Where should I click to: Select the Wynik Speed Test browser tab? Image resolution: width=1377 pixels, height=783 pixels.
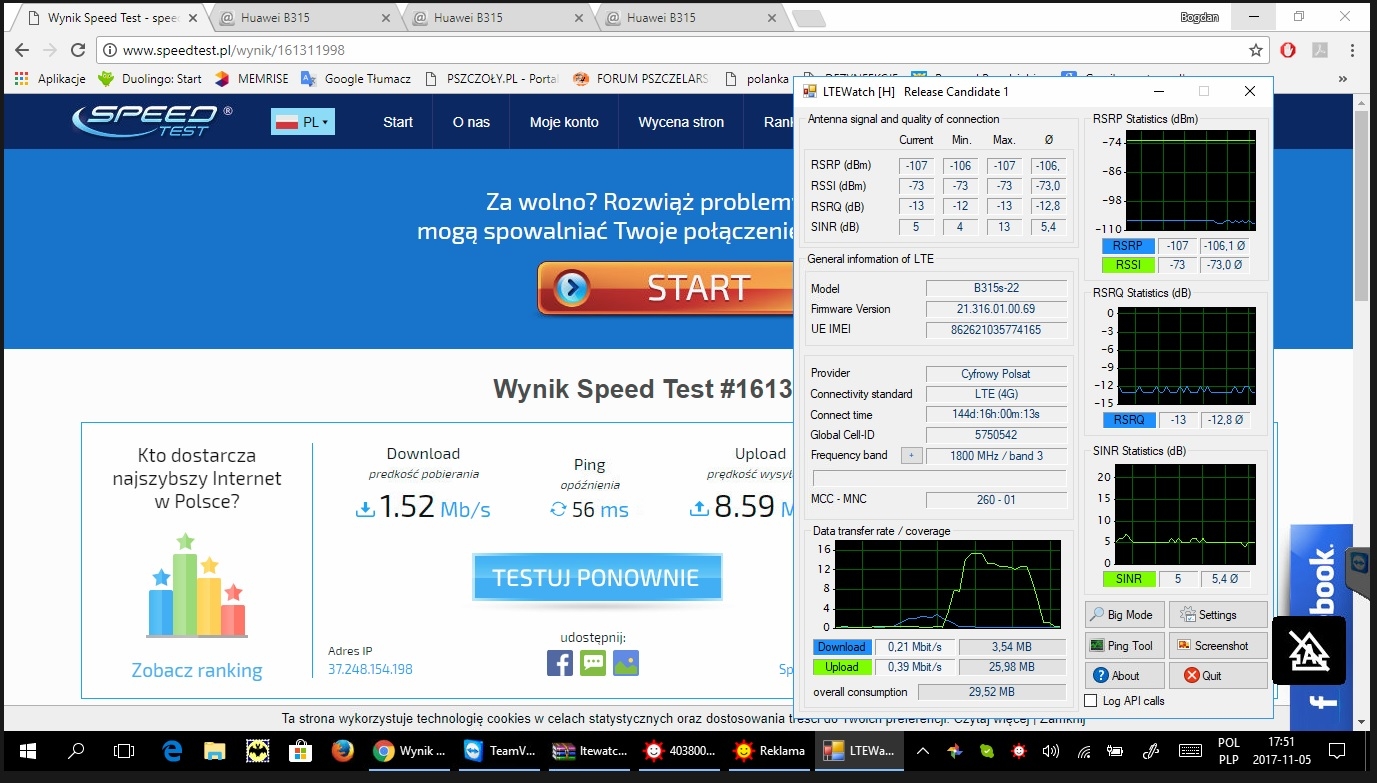click(x=112, y=18)
